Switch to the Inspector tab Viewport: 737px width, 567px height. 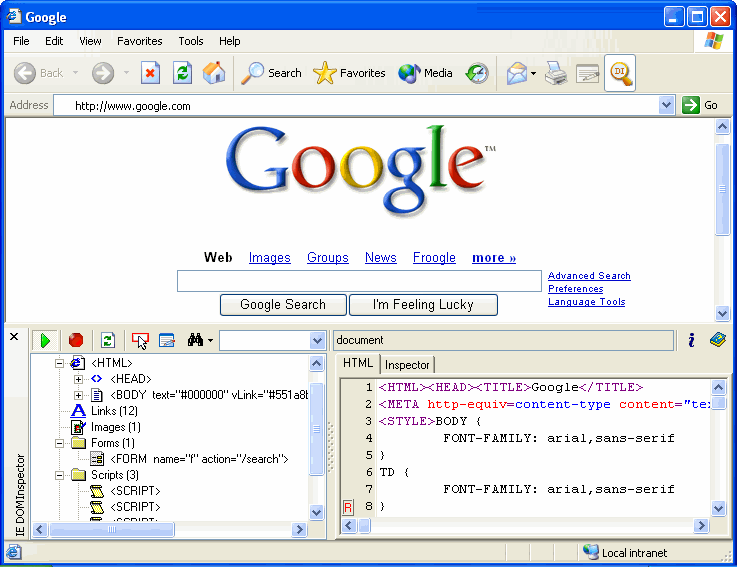pyautogui.click(x=407, y=365)
